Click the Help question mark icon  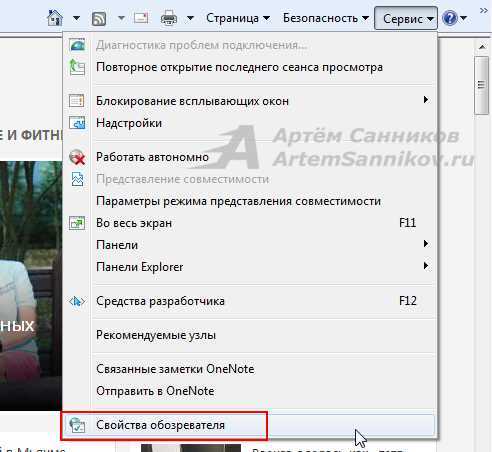tap(450, 18)
